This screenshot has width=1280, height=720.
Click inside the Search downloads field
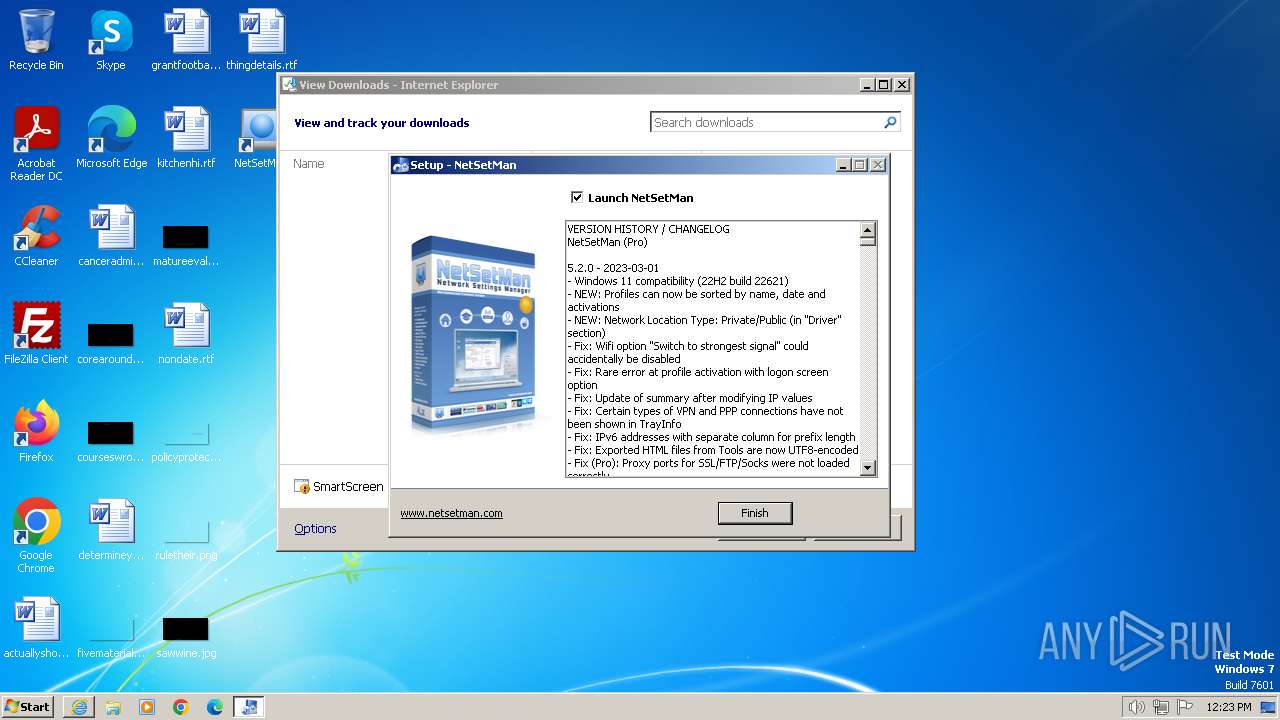pos(765,122)
